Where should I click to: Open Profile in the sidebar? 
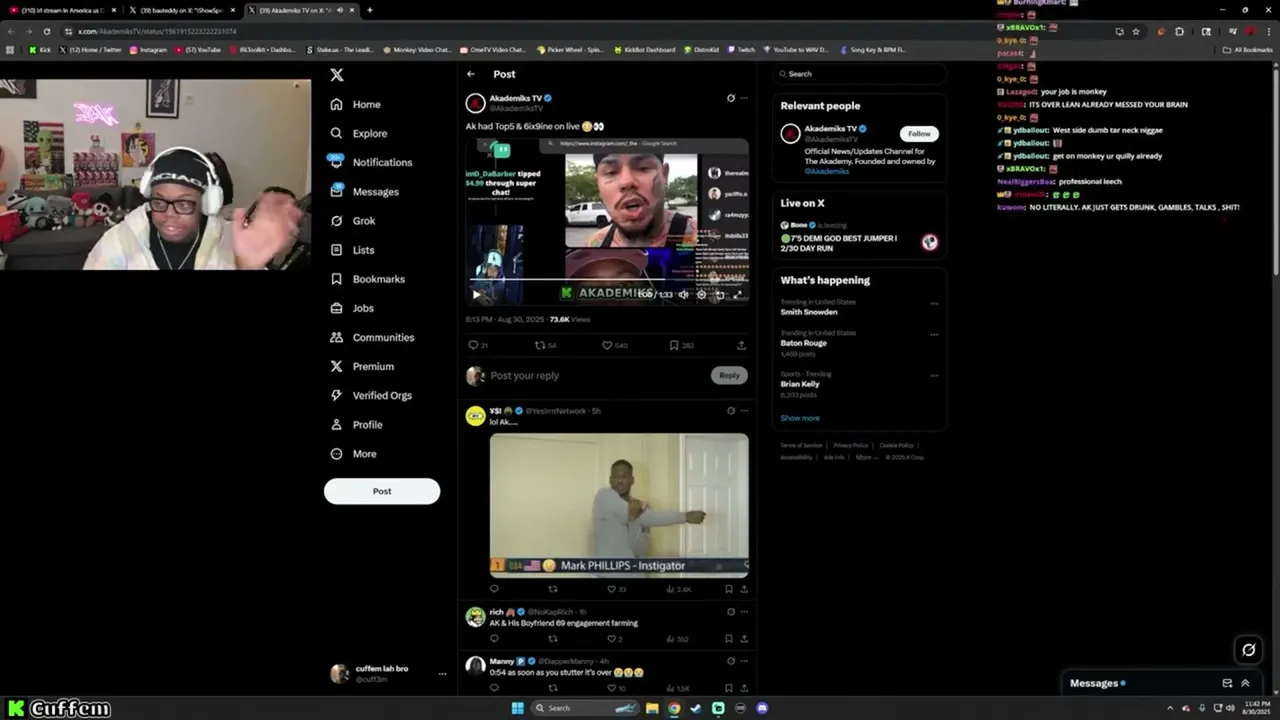pos(357,424)
